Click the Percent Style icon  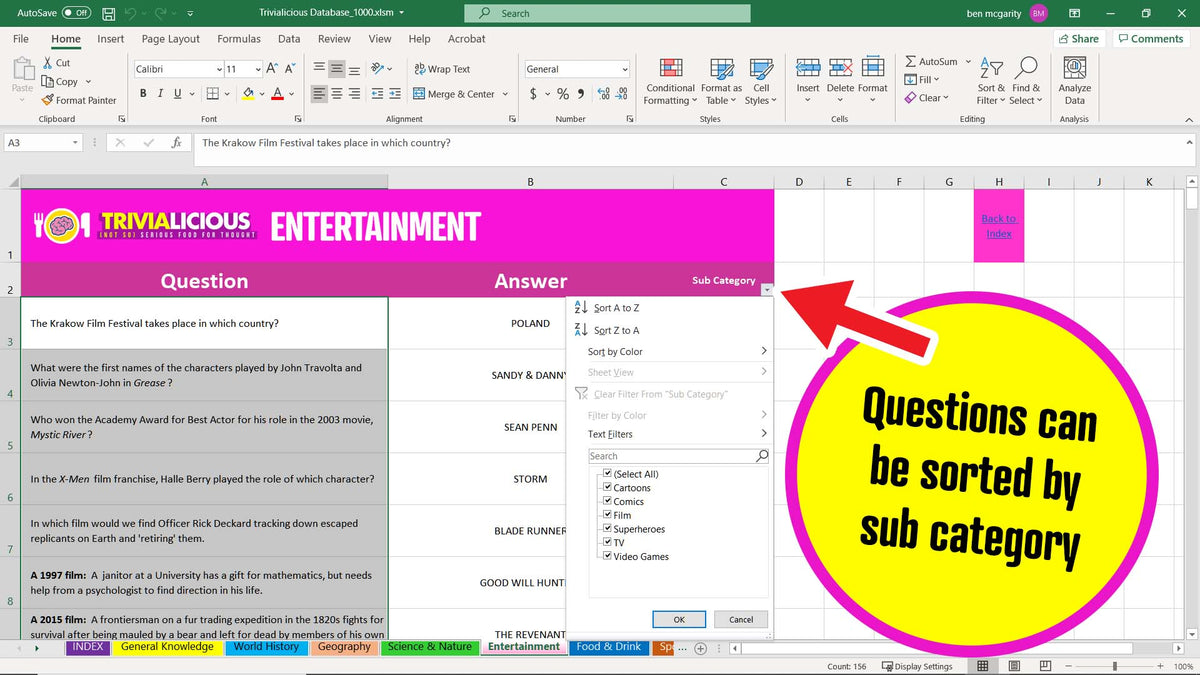pos(563,93)
